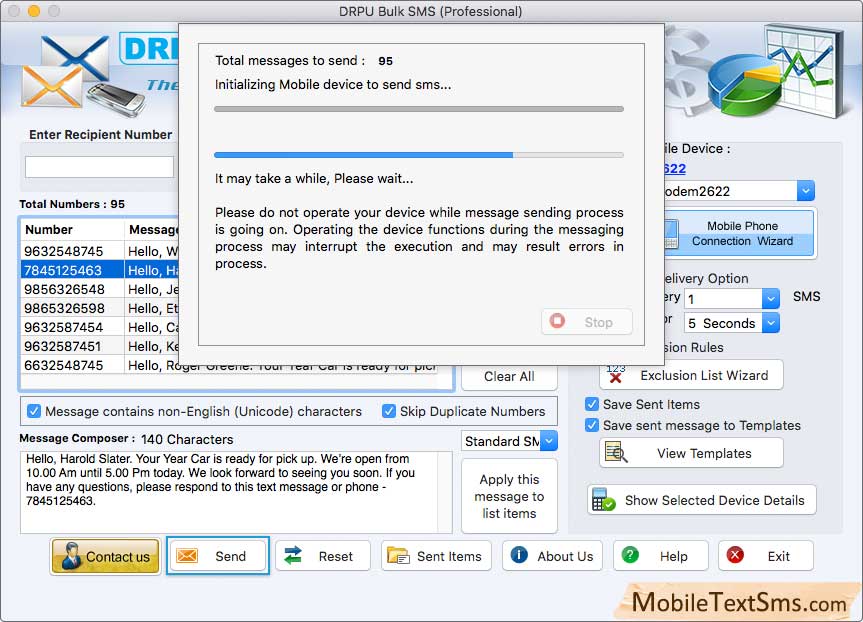This screenshot has height=622, width=863.
Task: Click the Contact us button
Action: point(105,556)
